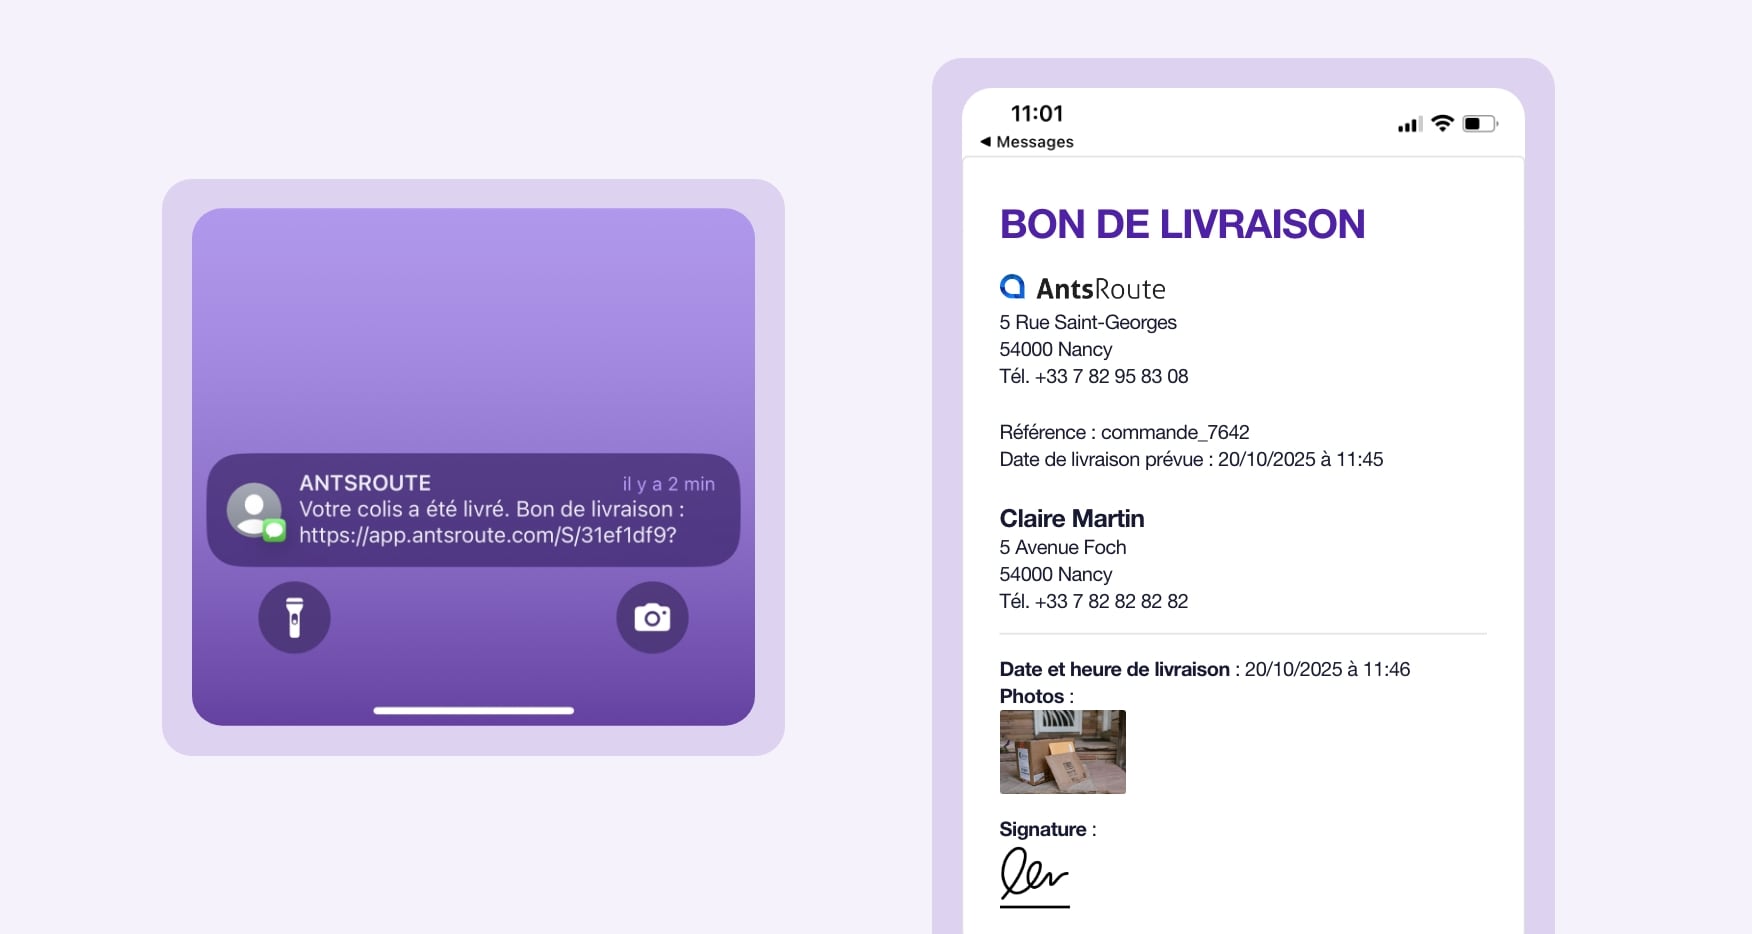
Task: Select the delivery photo thumbnail
Action: coord(1062,752)
